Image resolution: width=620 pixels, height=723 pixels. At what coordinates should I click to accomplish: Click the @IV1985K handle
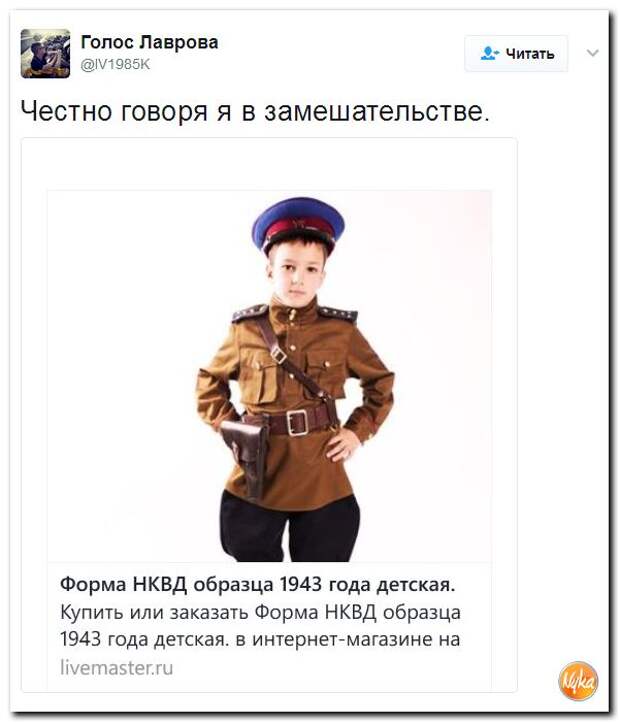[115, 65]
